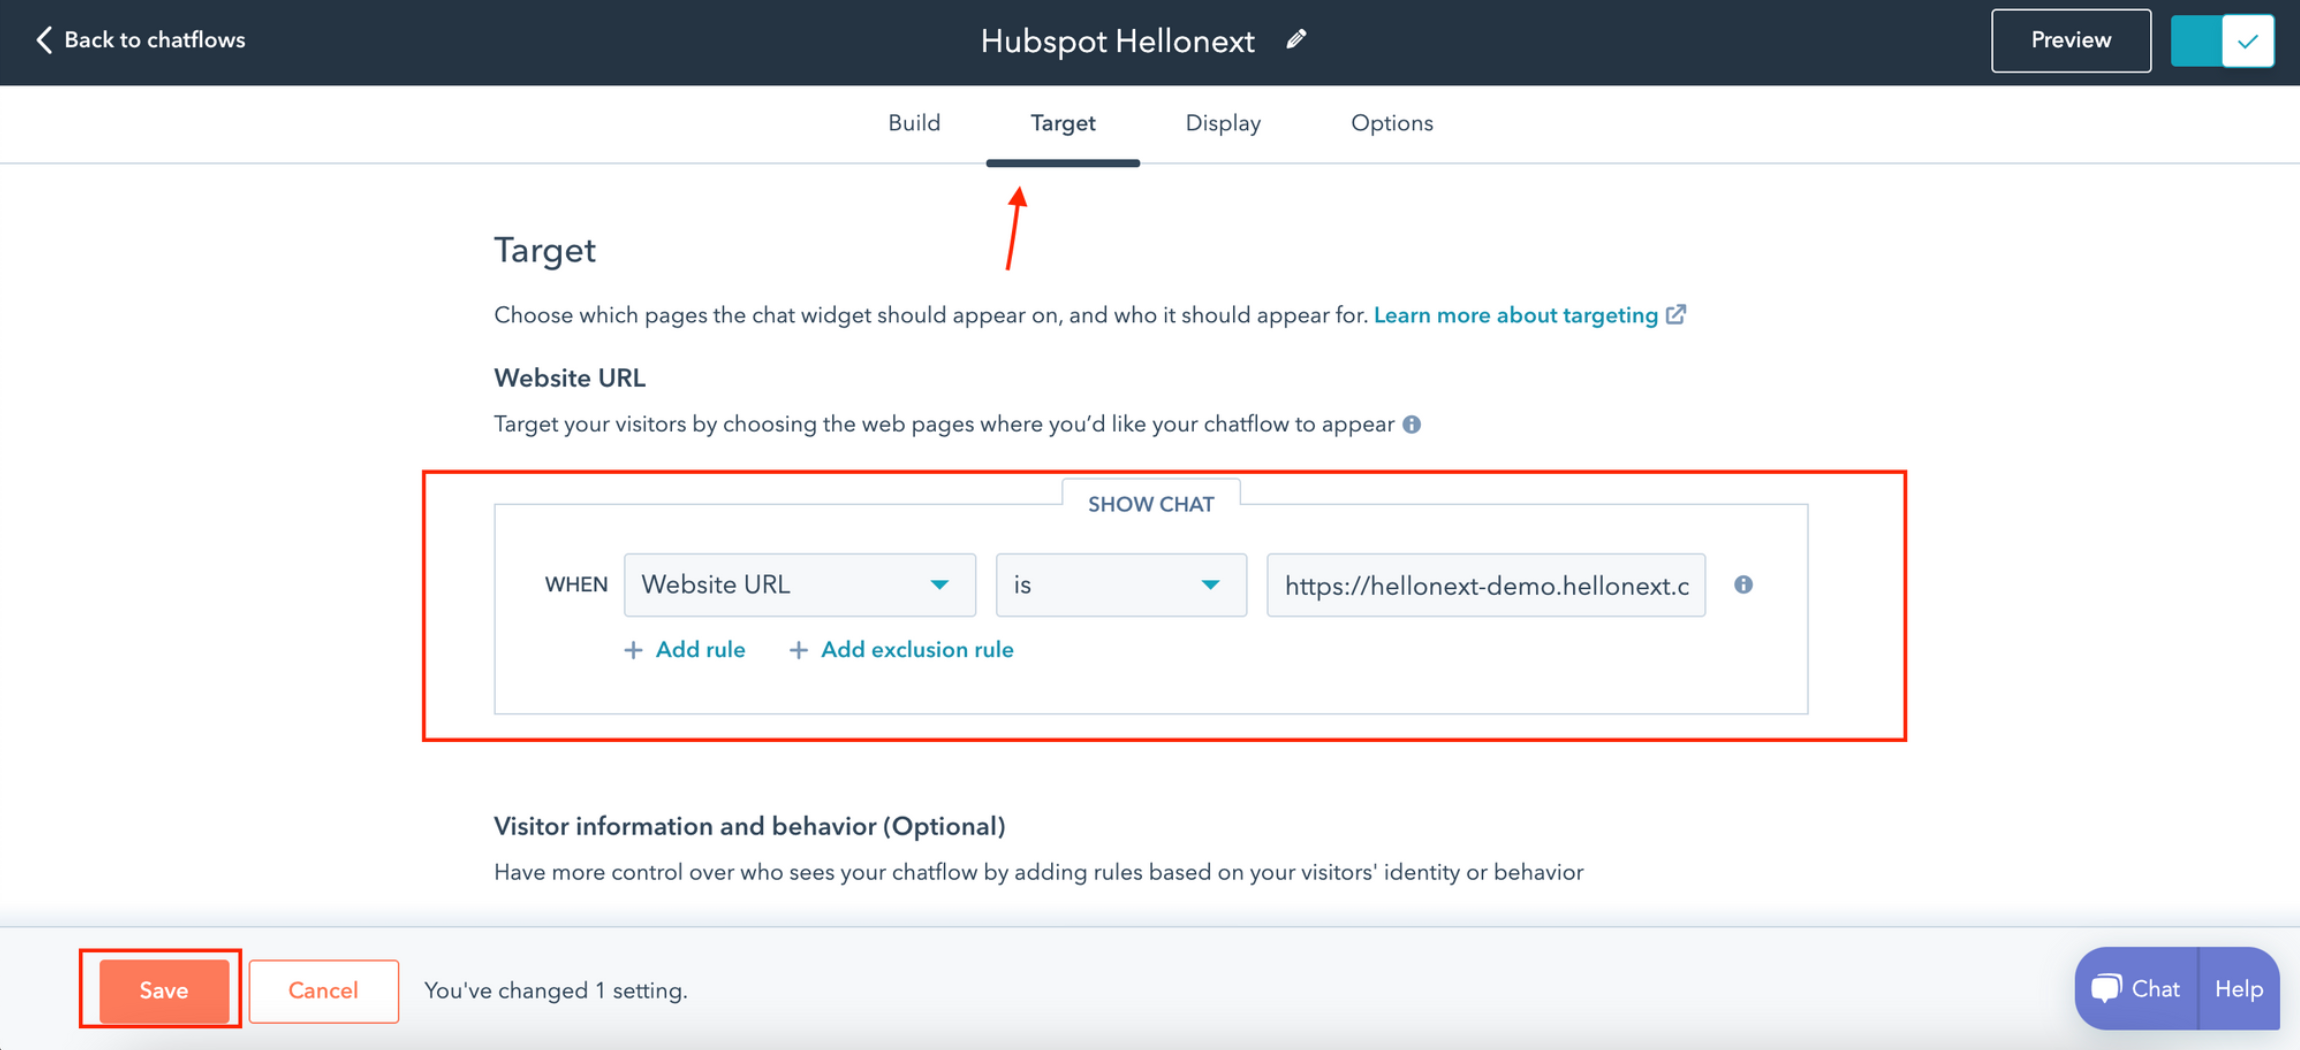Switch to the Build tab
2300x1050 pixels.
tap(914, 123)
